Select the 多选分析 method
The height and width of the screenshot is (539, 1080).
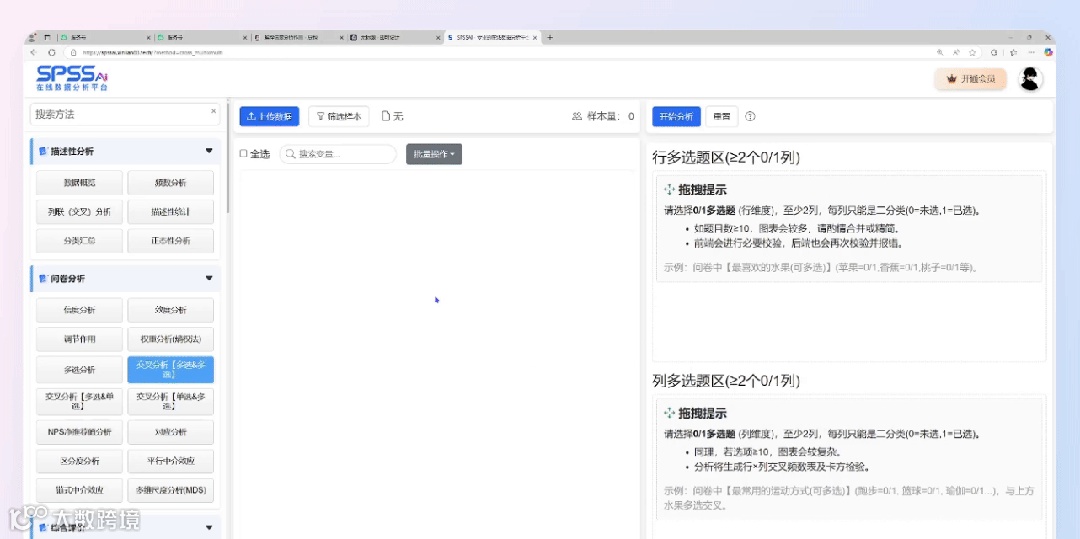pyautogui.click(x=79, y=370)
